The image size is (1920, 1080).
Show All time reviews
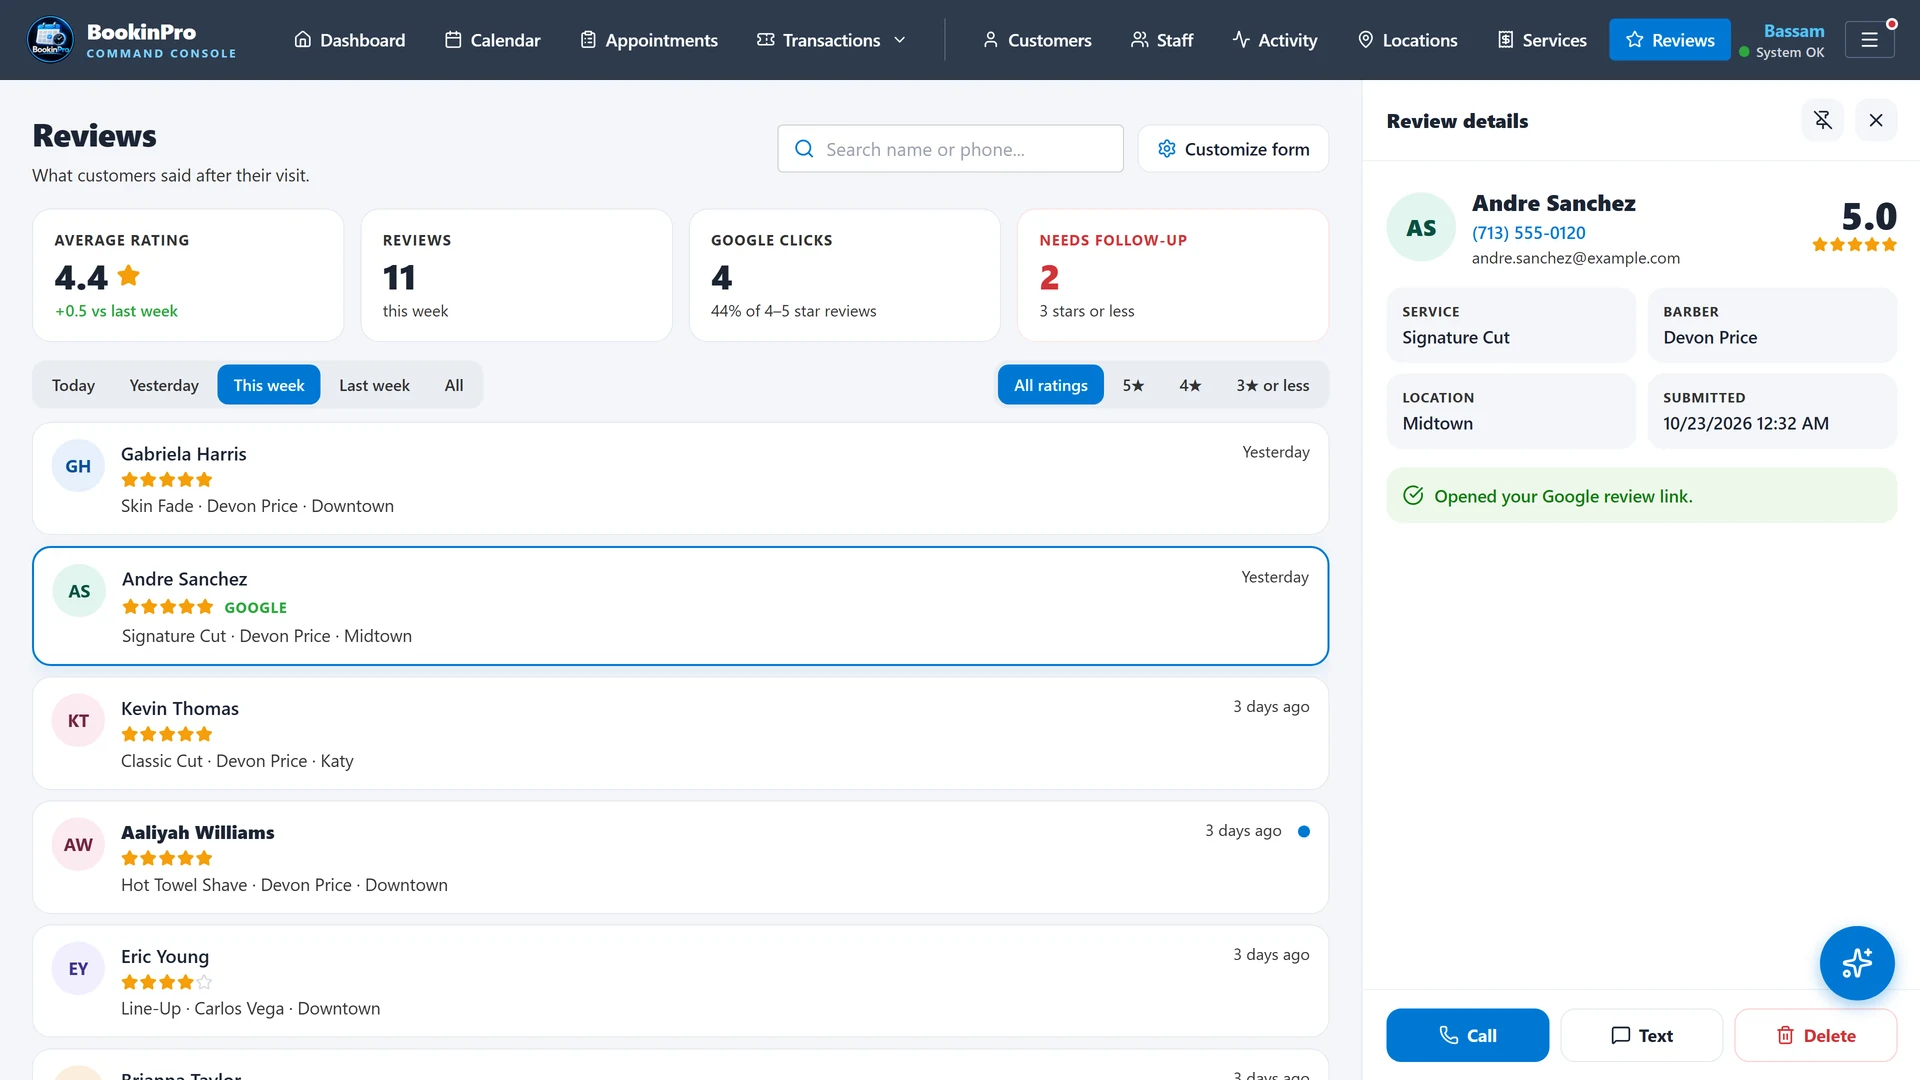[454, 385]
